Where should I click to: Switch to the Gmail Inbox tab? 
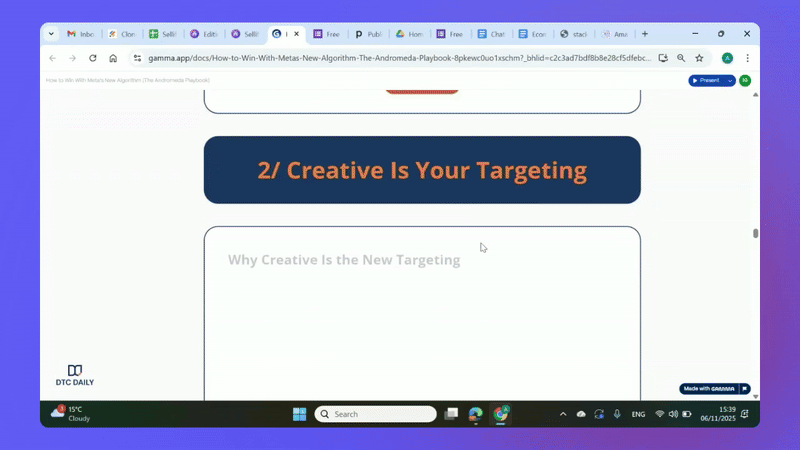[81, 34]
